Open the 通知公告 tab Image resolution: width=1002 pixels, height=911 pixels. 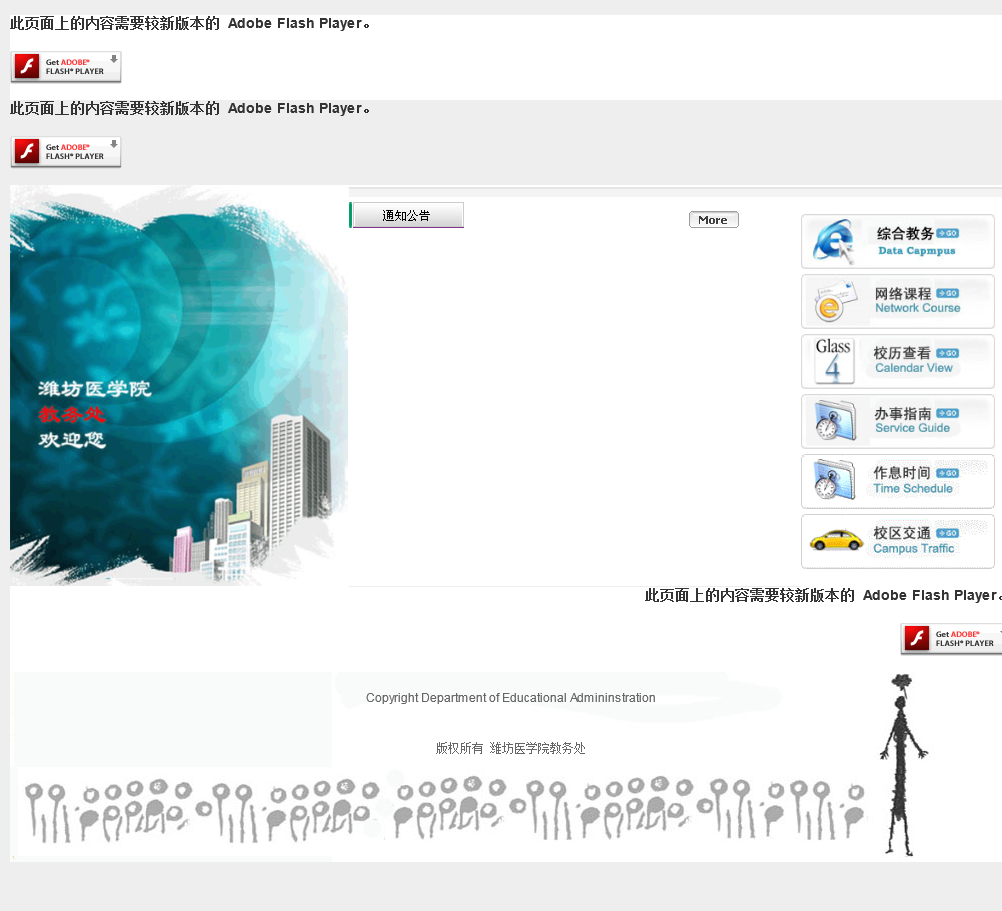pyautogui.click(x=407, y=215)
